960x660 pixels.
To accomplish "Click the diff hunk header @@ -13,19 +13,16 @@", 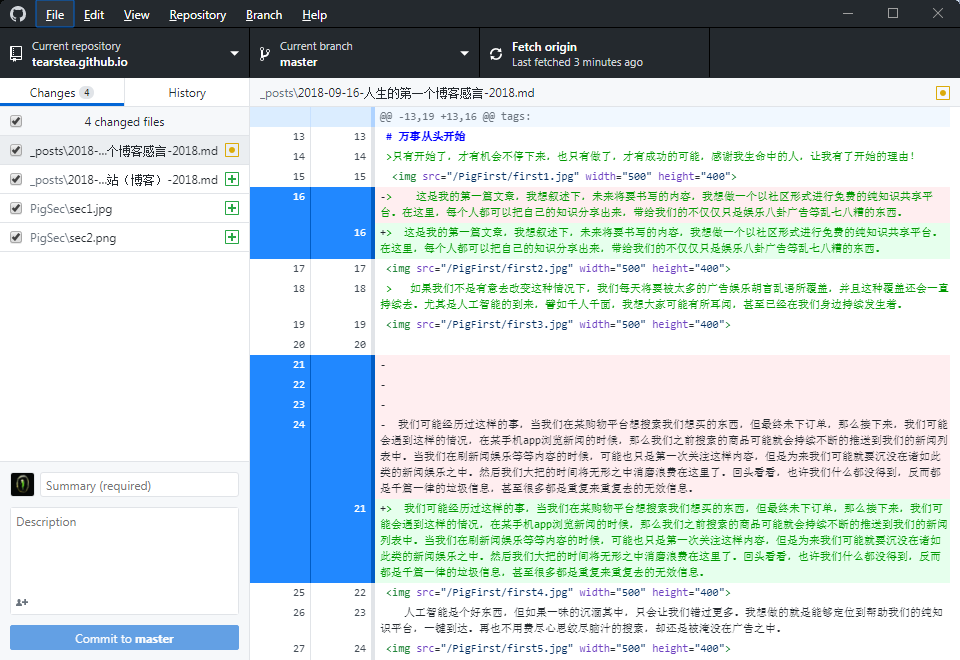I will tap(455, 116).
